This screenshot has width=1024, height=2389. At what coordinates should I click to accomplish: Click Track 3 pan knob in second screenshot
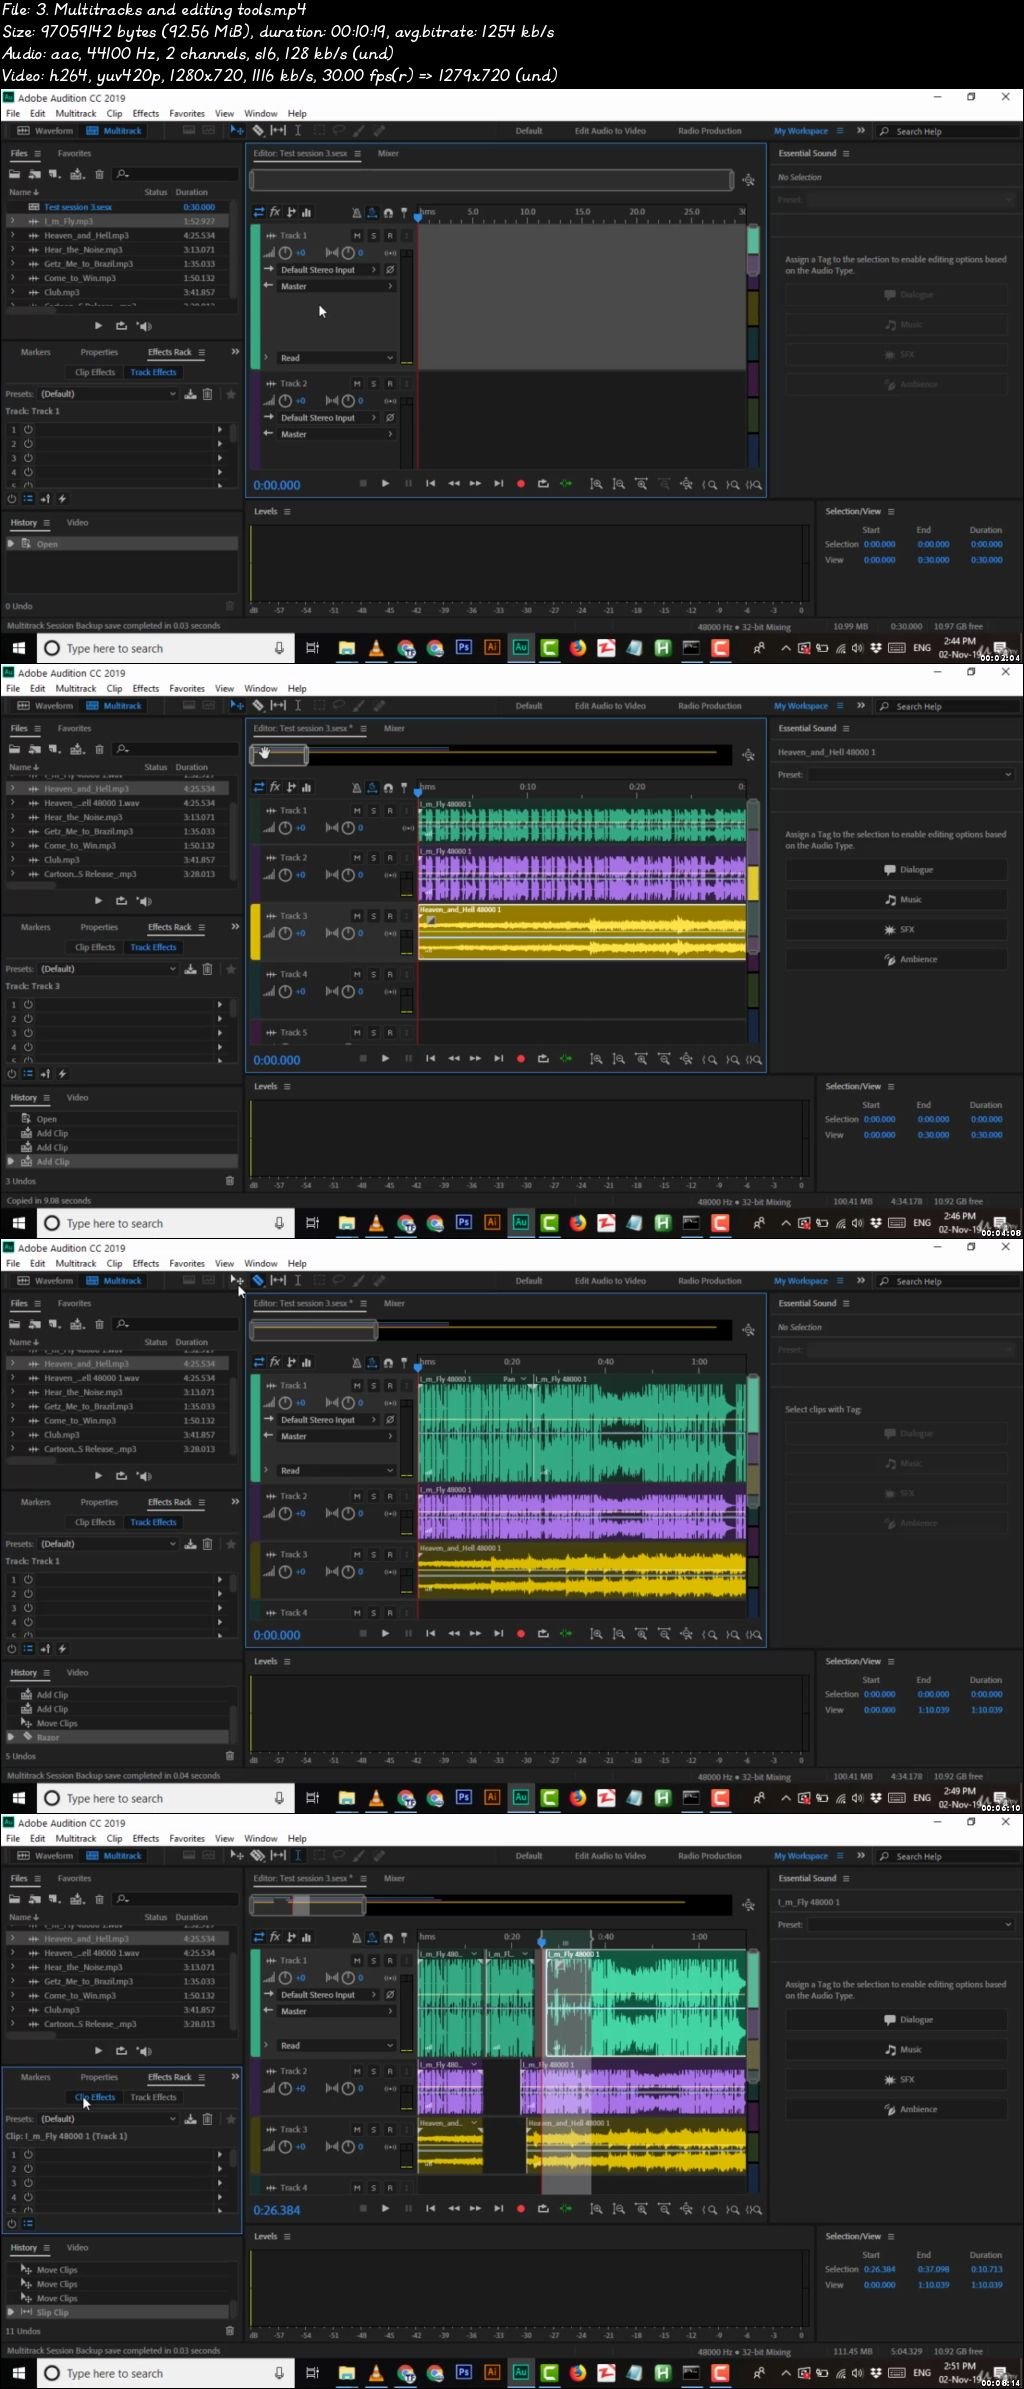tap(348, 933)
